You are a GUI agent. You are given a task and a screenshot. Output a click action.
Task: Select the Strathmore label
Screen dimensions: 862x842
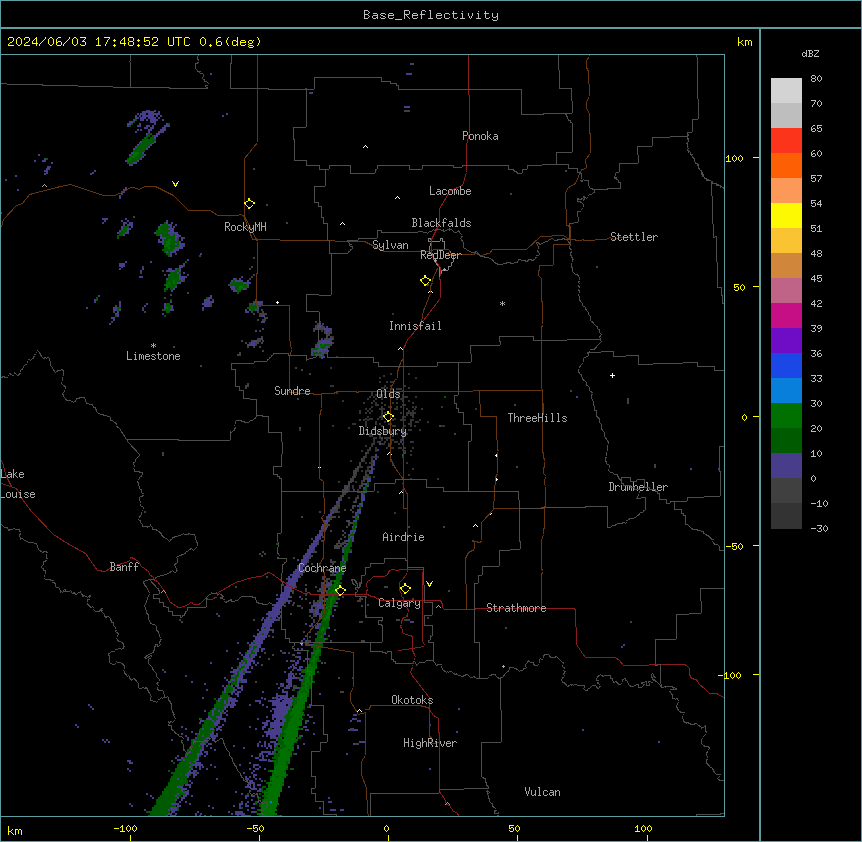516,608
